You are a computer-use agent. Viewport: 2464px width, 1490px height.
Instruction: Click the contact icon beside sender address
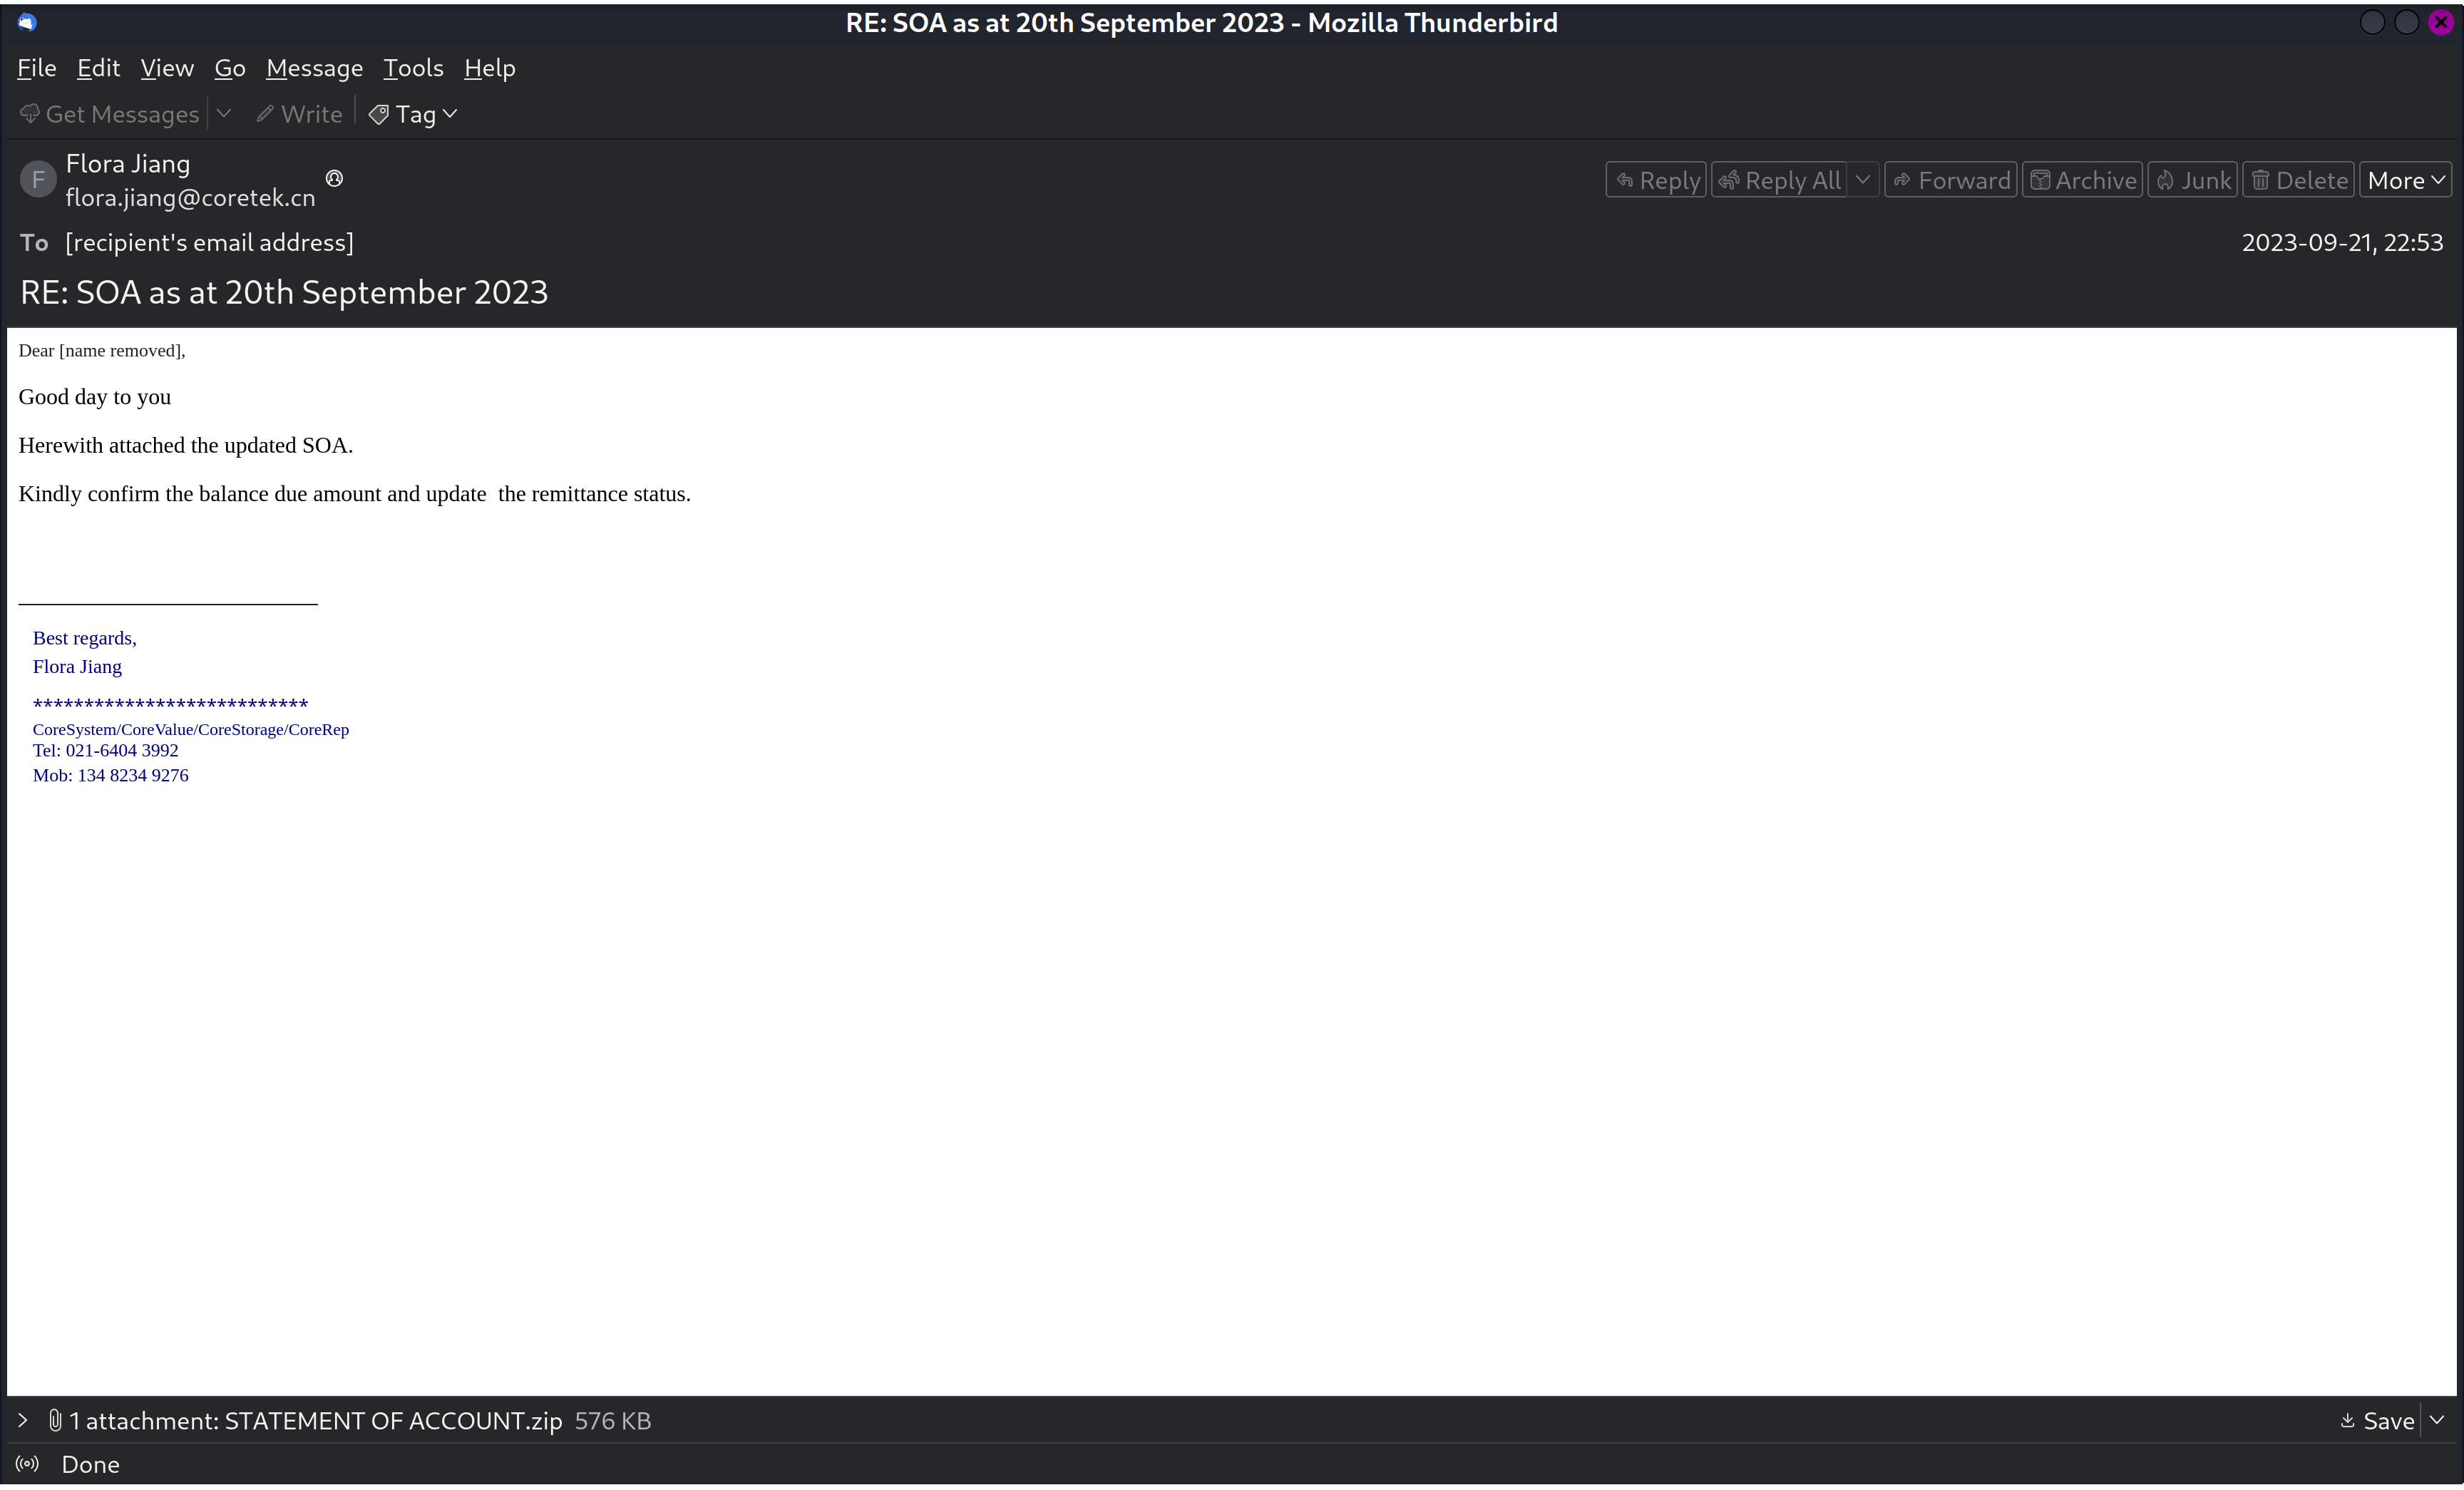[x=335, y=178]
